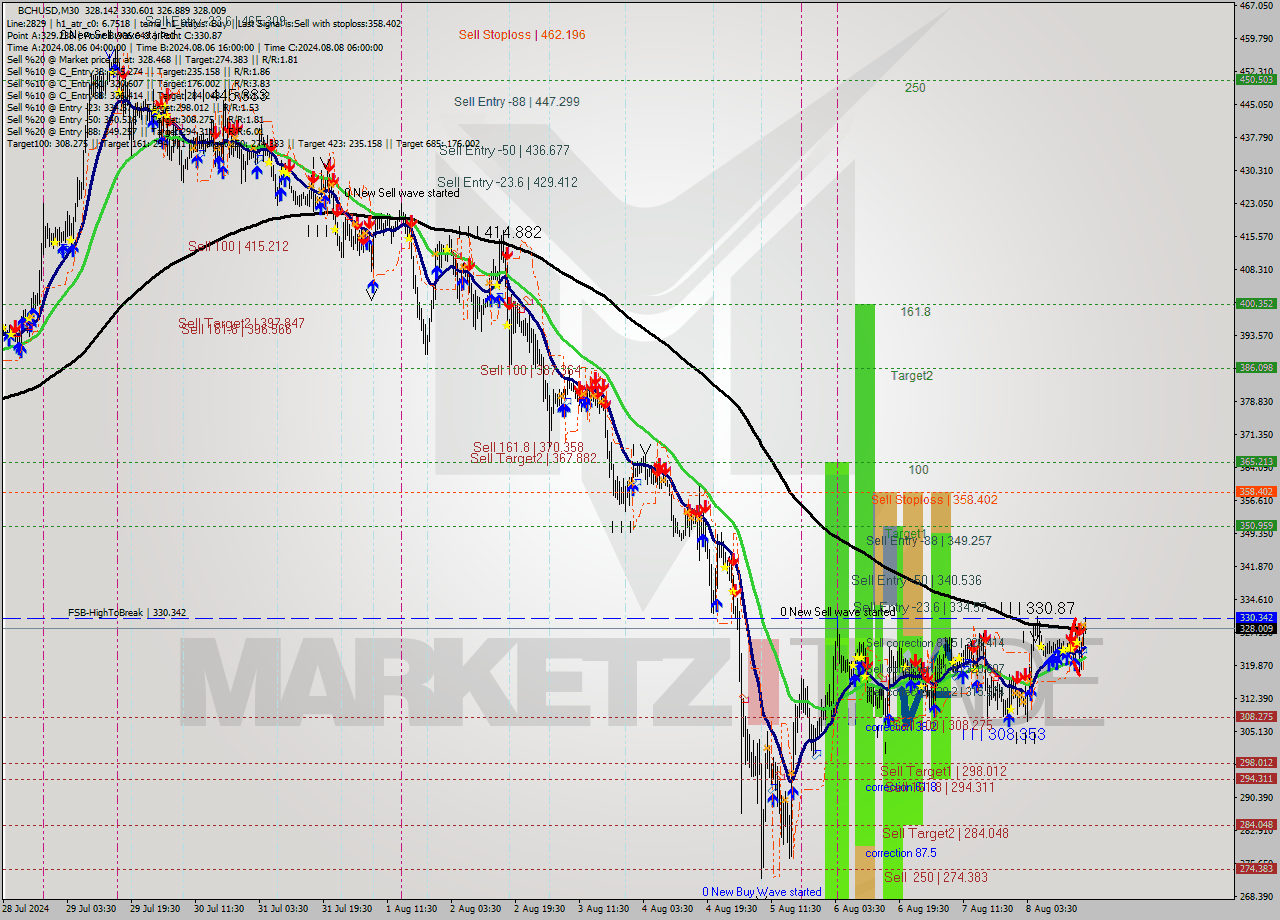
Task: Click the '| | | 330.87' label
Action: click(x=1037, y=608)
